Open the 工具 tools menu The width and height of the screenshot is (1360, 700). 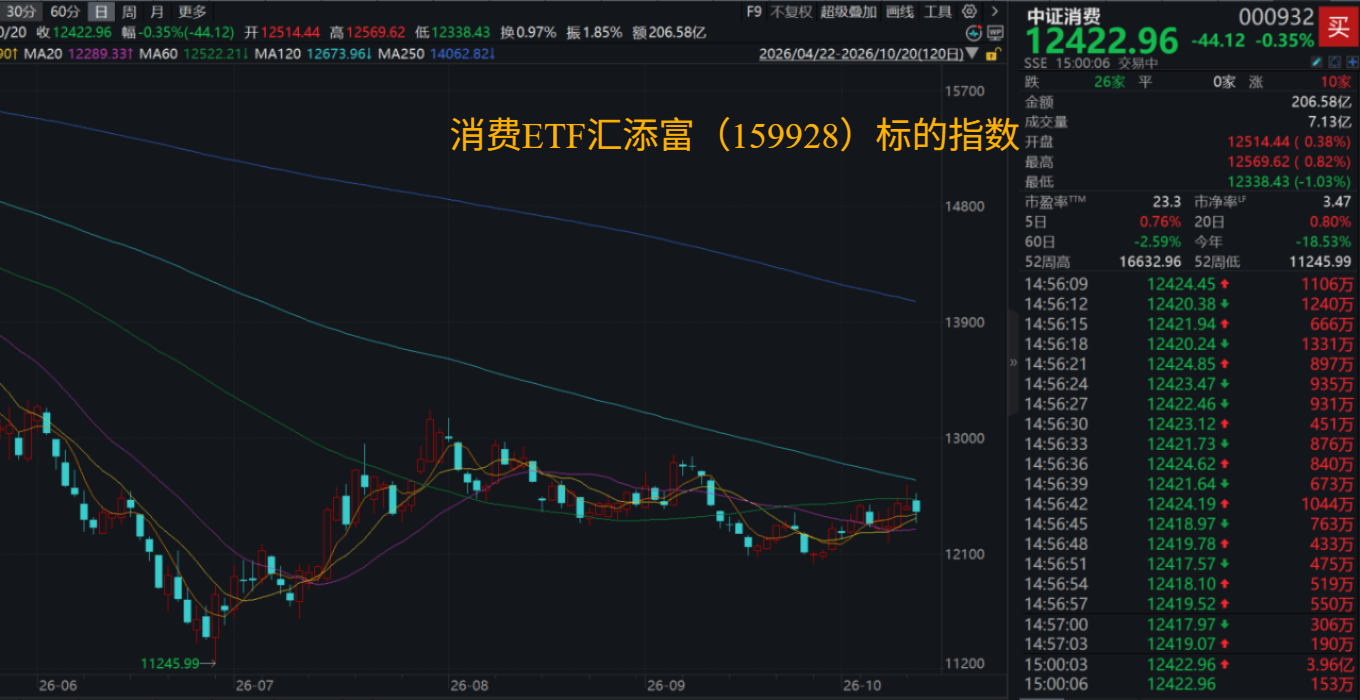pyautogui.click(x=937, y=11)
